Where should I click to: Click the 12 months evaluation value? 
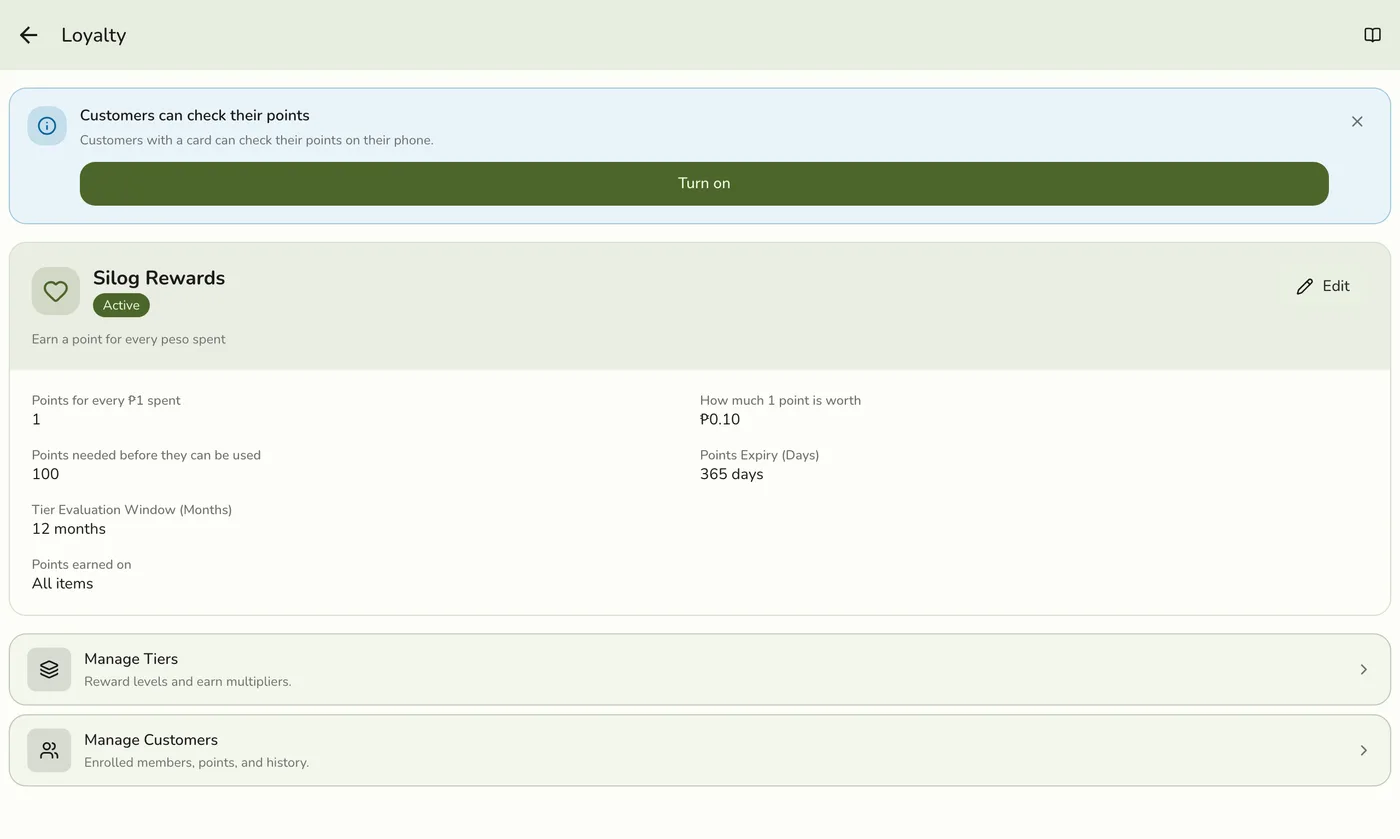(x=69, y=529)
